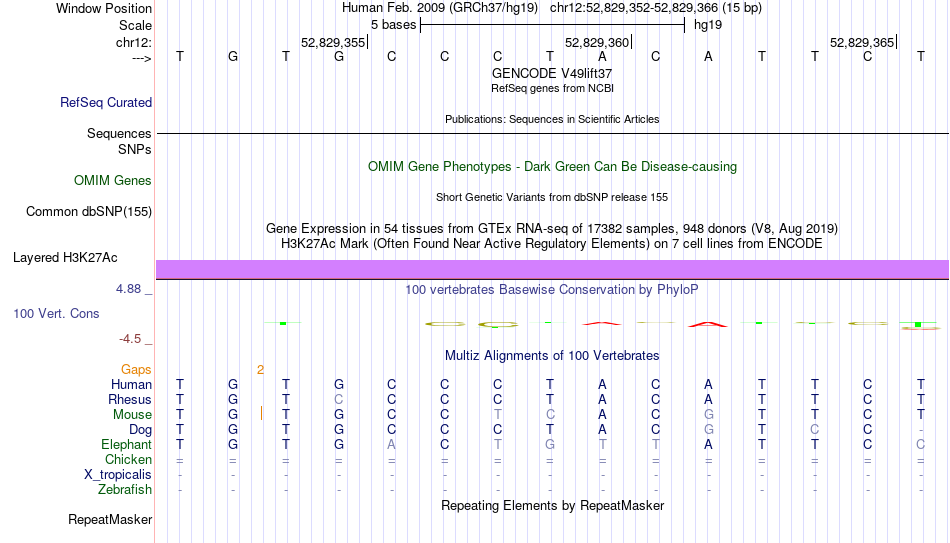Click the ---> strand direction arrow label

141,58
